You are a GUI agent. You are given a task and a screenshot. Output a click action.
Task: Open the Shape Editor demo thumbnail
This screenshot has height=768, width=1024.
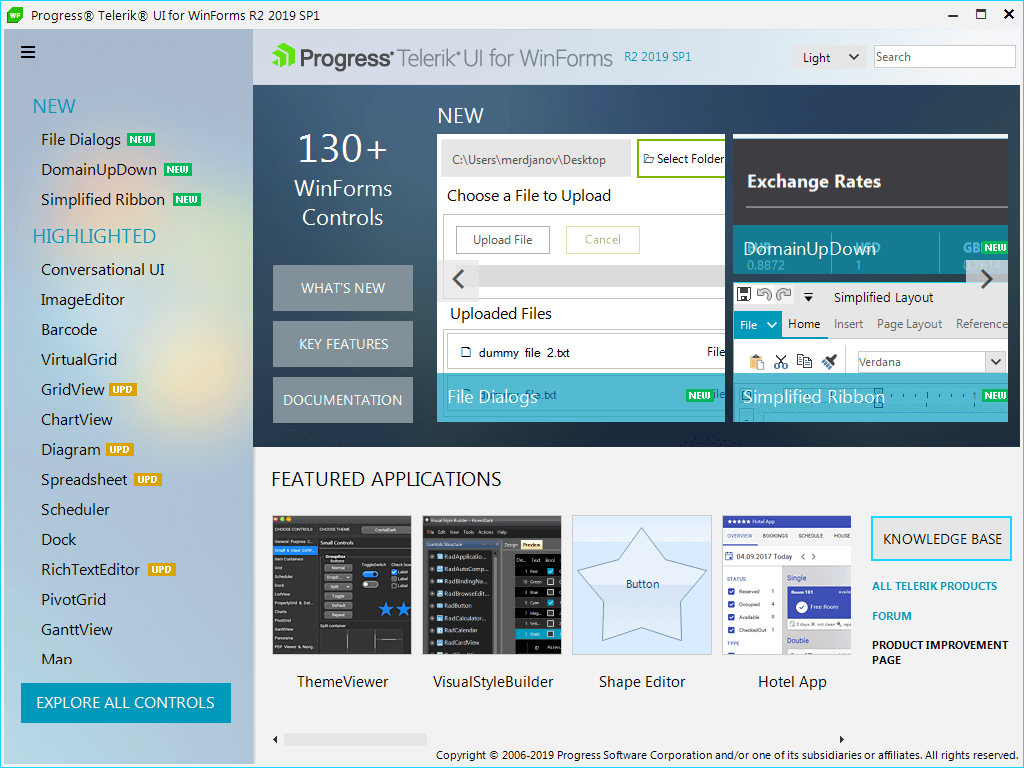tap(641, 584)
